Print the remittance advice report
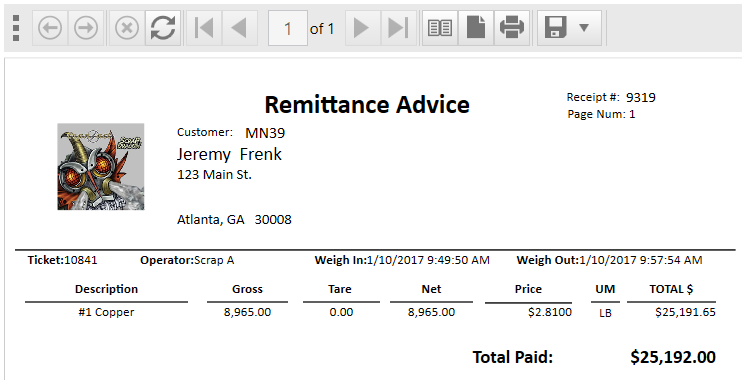This screenshot has width=742, height=380. point(512,28)
